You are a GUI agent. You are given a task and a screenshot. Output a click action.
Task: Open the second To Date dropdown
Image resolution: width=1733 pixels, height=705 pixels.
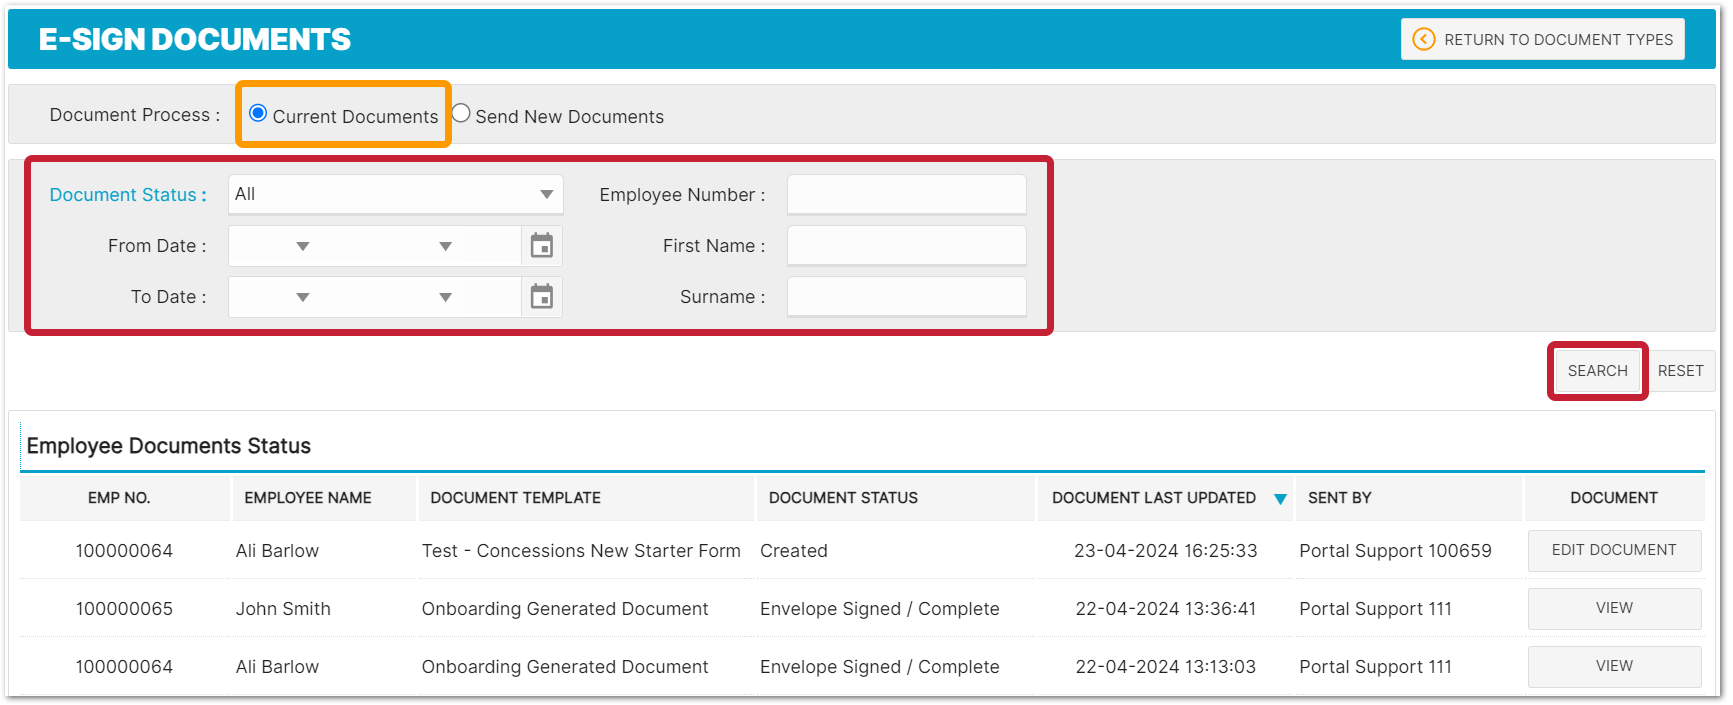445,297
